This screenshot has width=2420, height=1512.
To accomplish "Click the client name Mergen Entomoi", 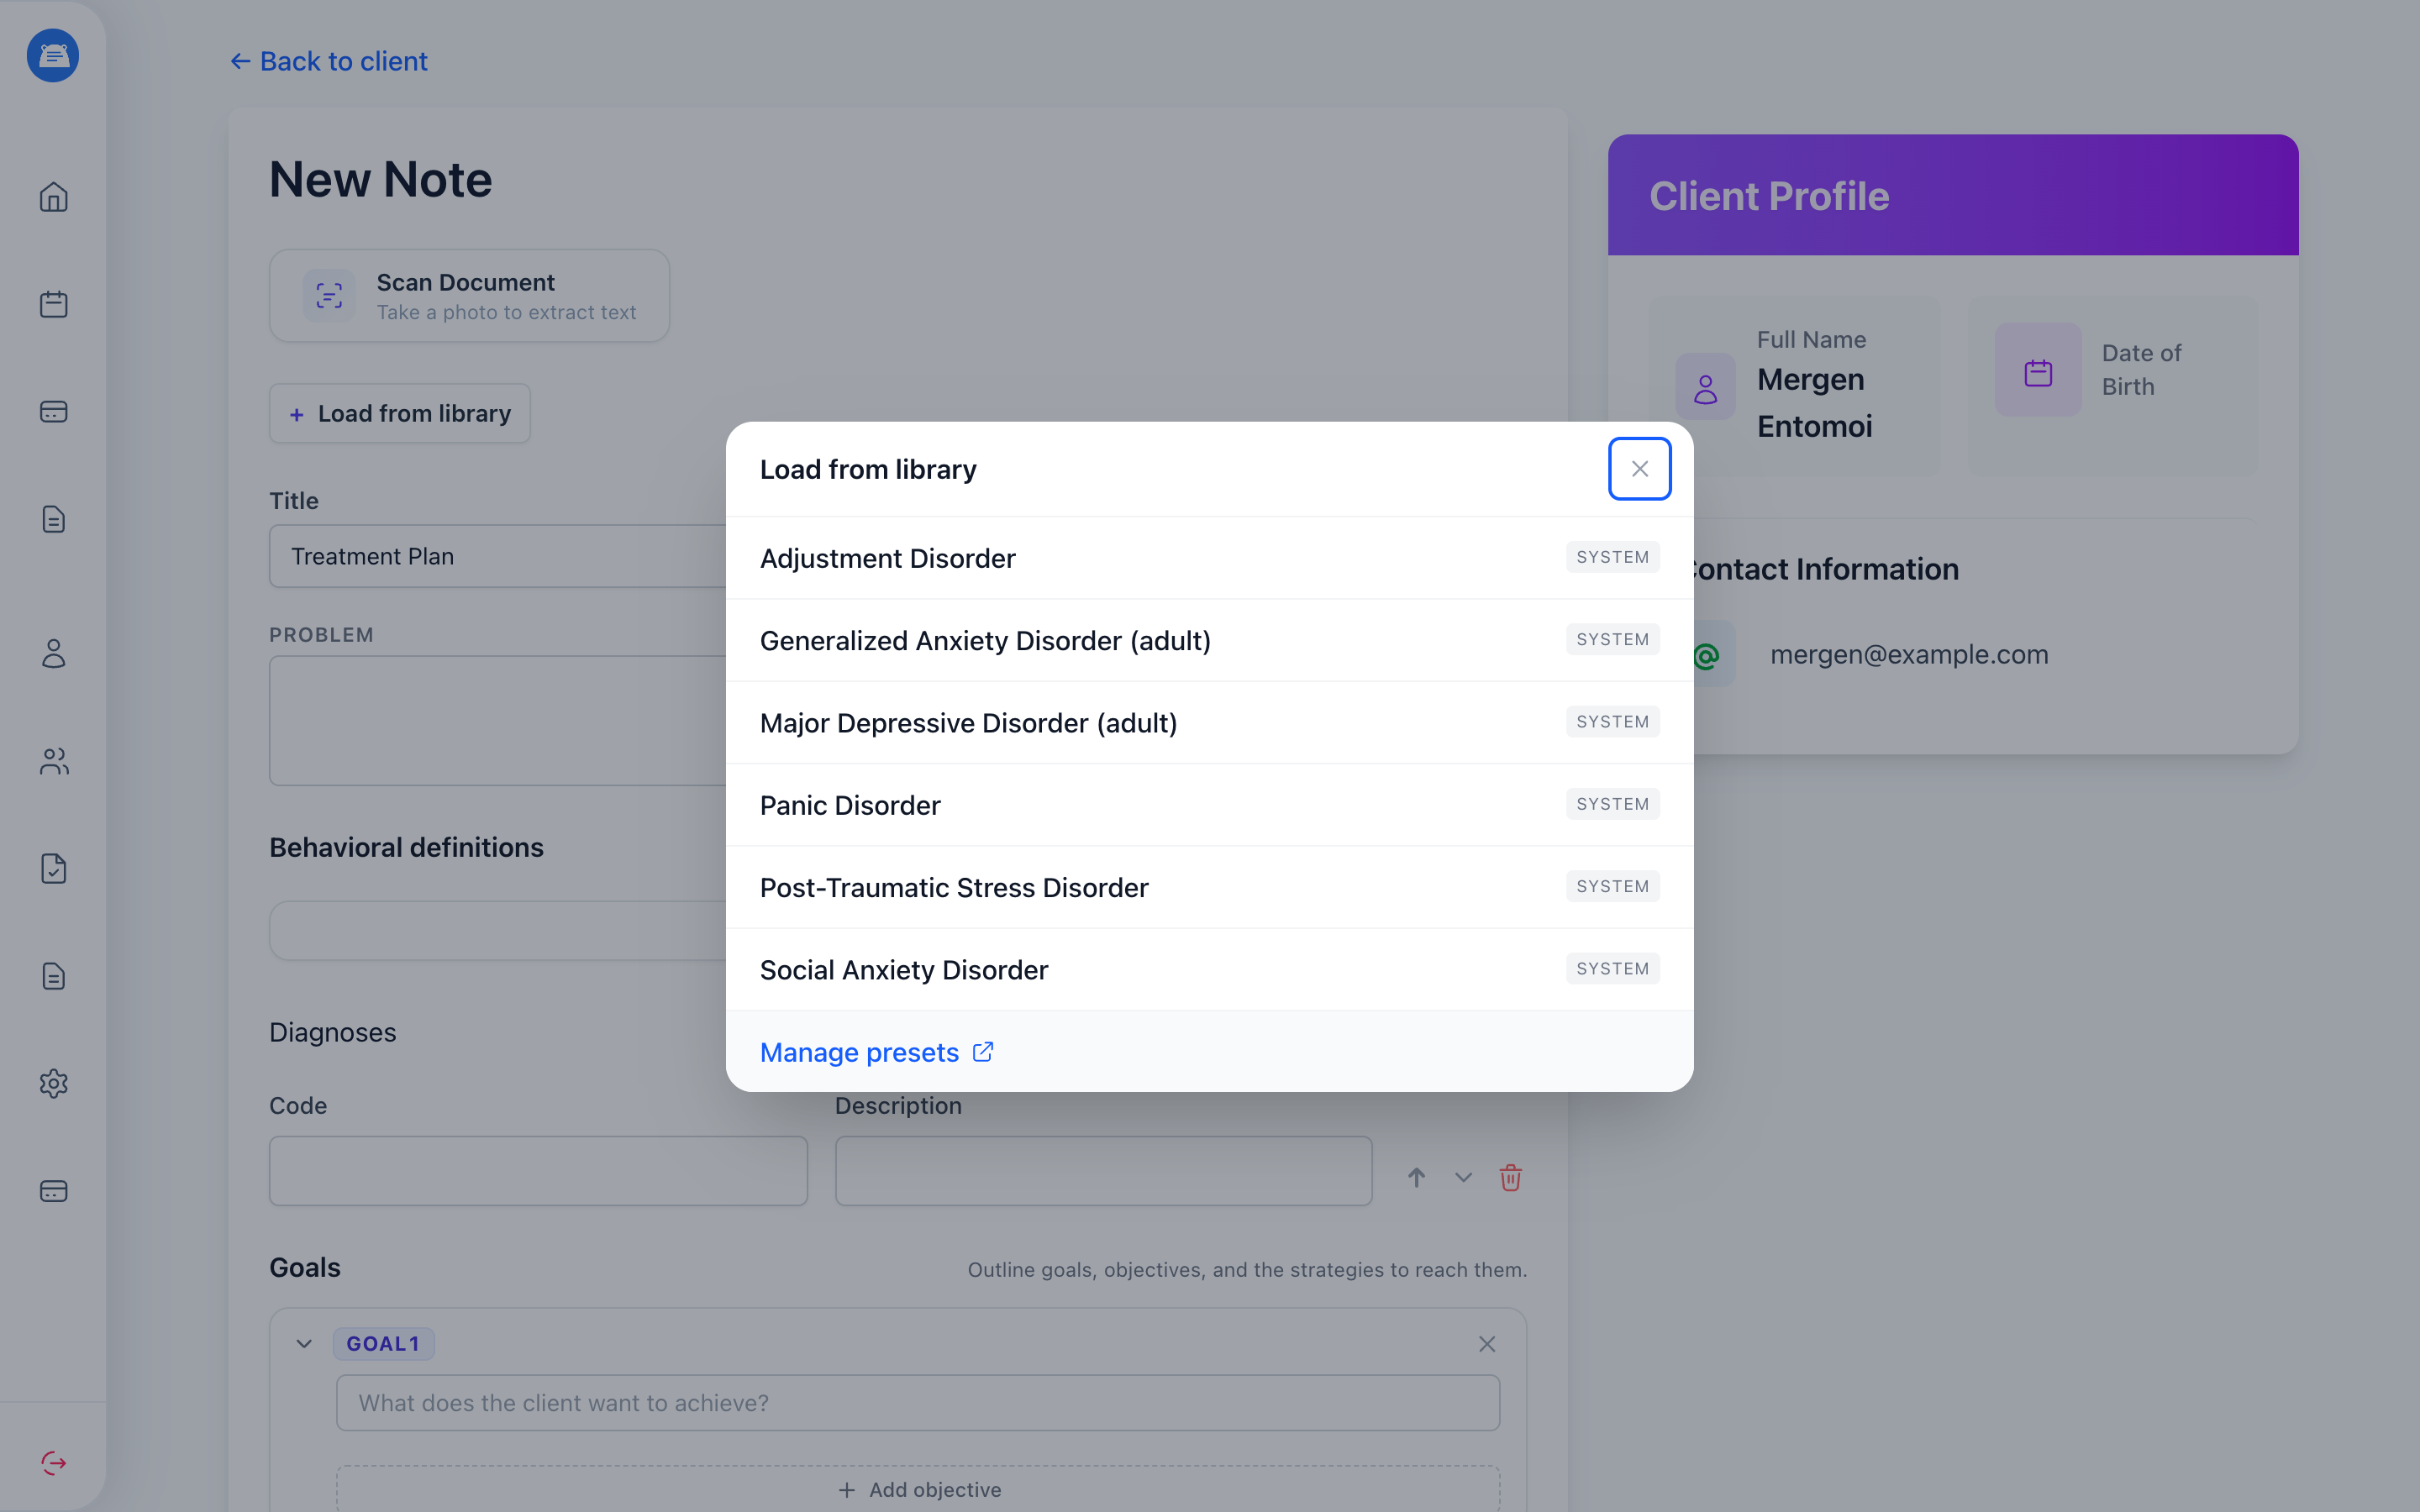I will 1814,403.
